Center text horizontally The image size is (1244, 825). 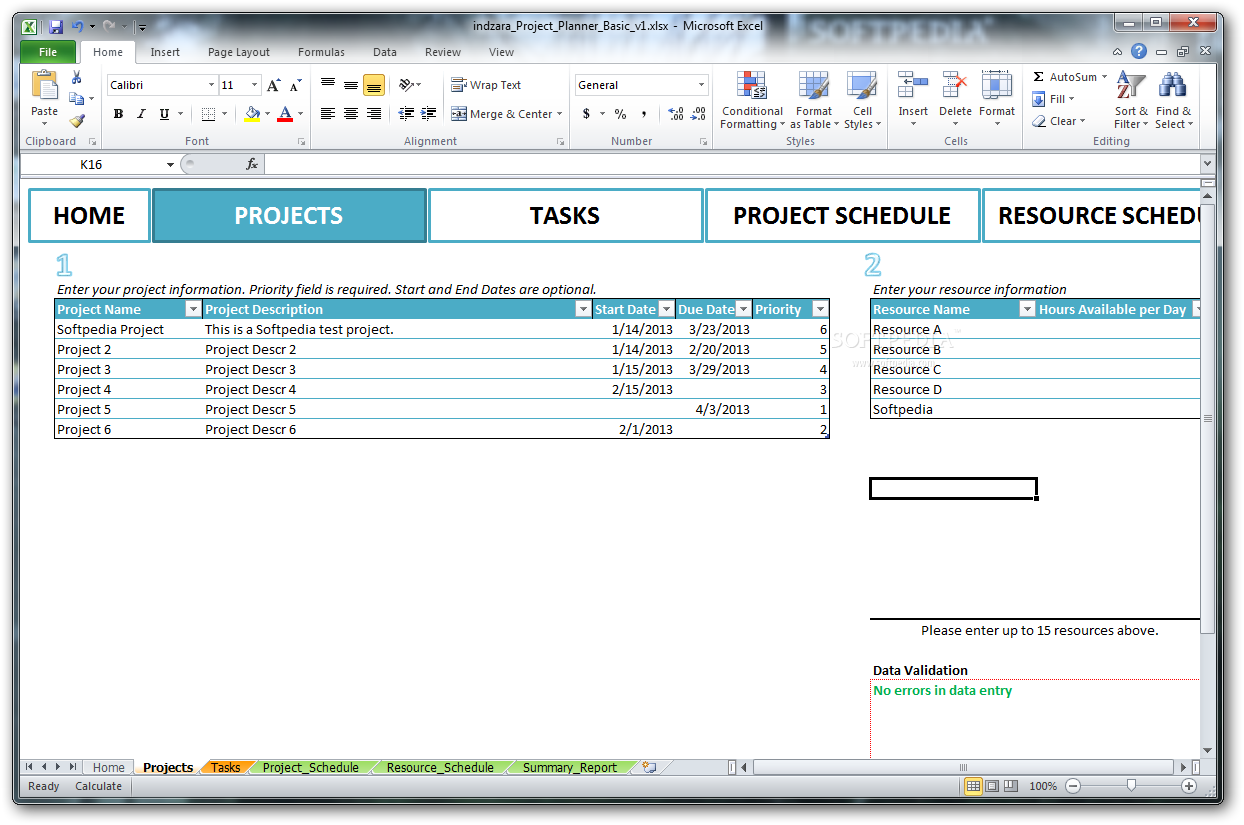tap(351, 114)
